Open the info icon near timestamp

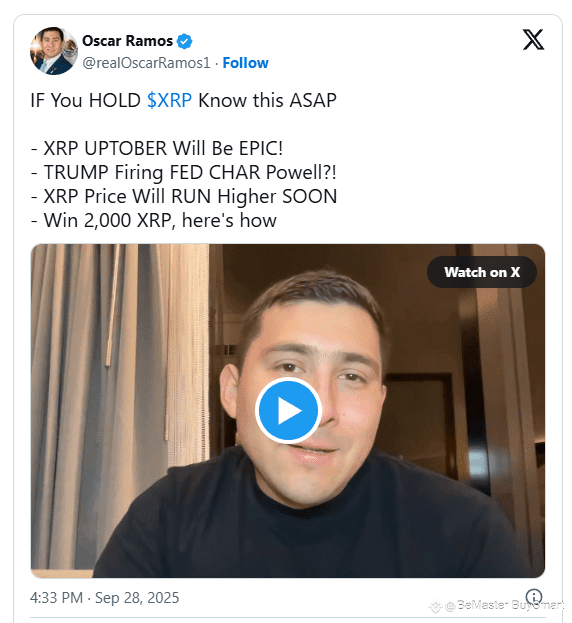point(533,597)
